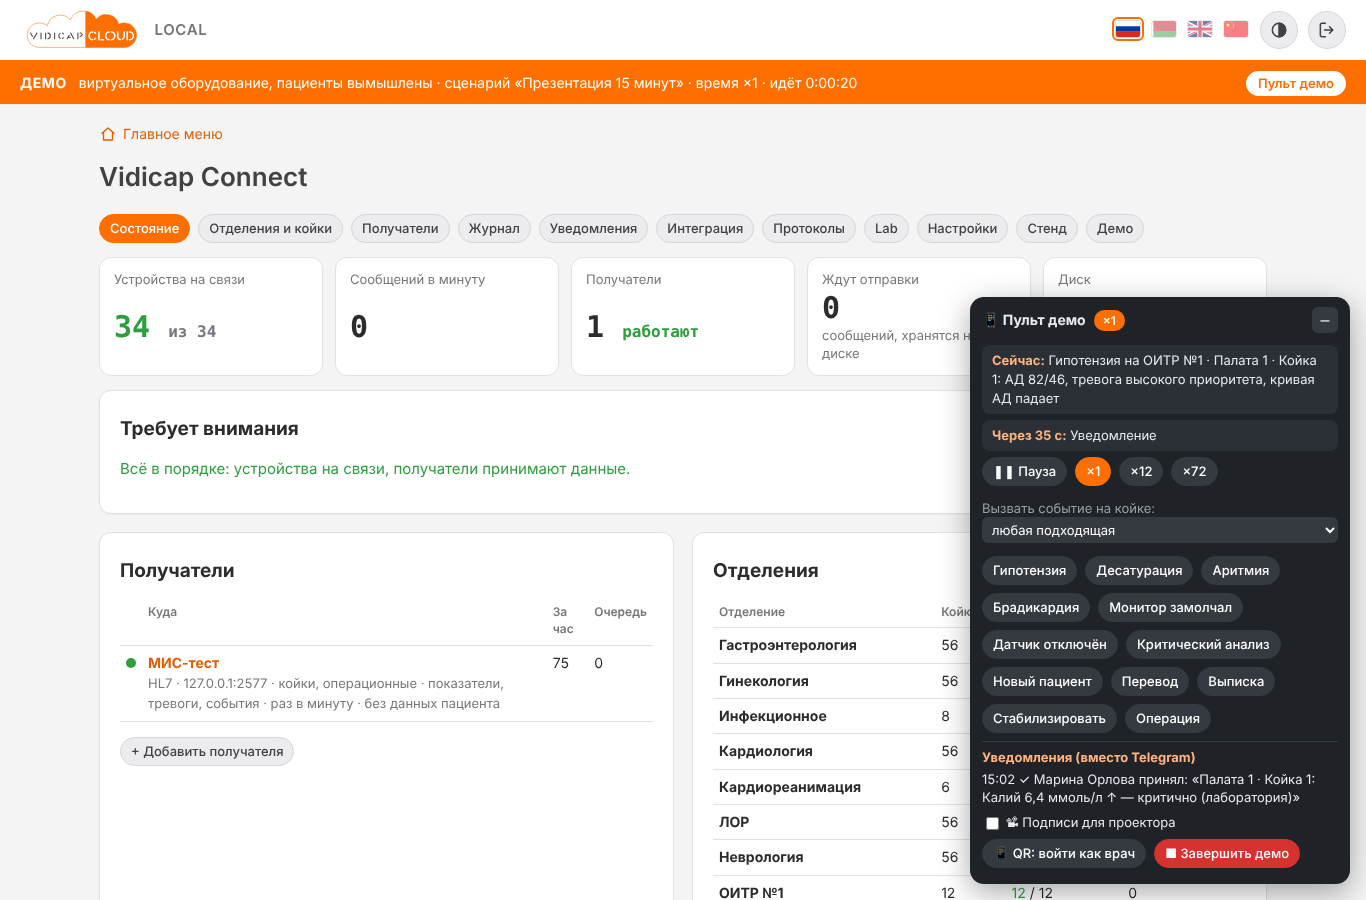Click QR: войти как врач
1366x900 pixels.
(x=1064, y=853)
